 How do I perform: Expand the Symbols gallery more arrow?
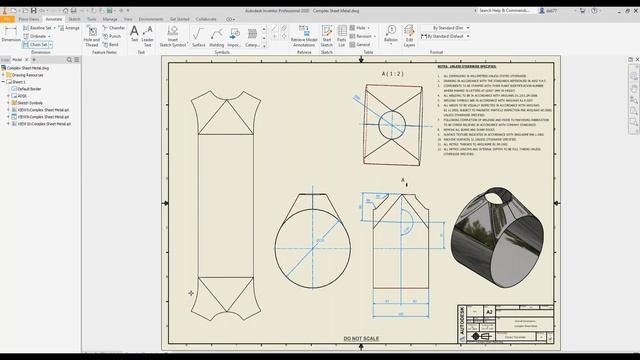pyautogui.click(x=264, y=46)
